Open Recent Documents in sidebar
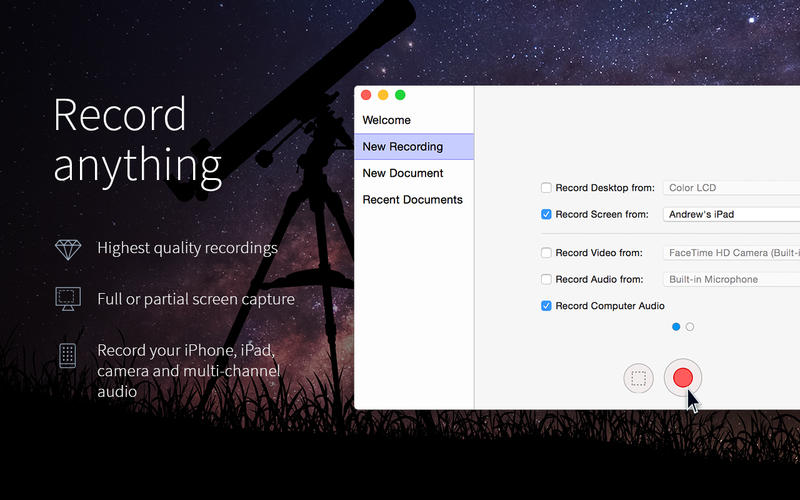 tap(412, 200)
